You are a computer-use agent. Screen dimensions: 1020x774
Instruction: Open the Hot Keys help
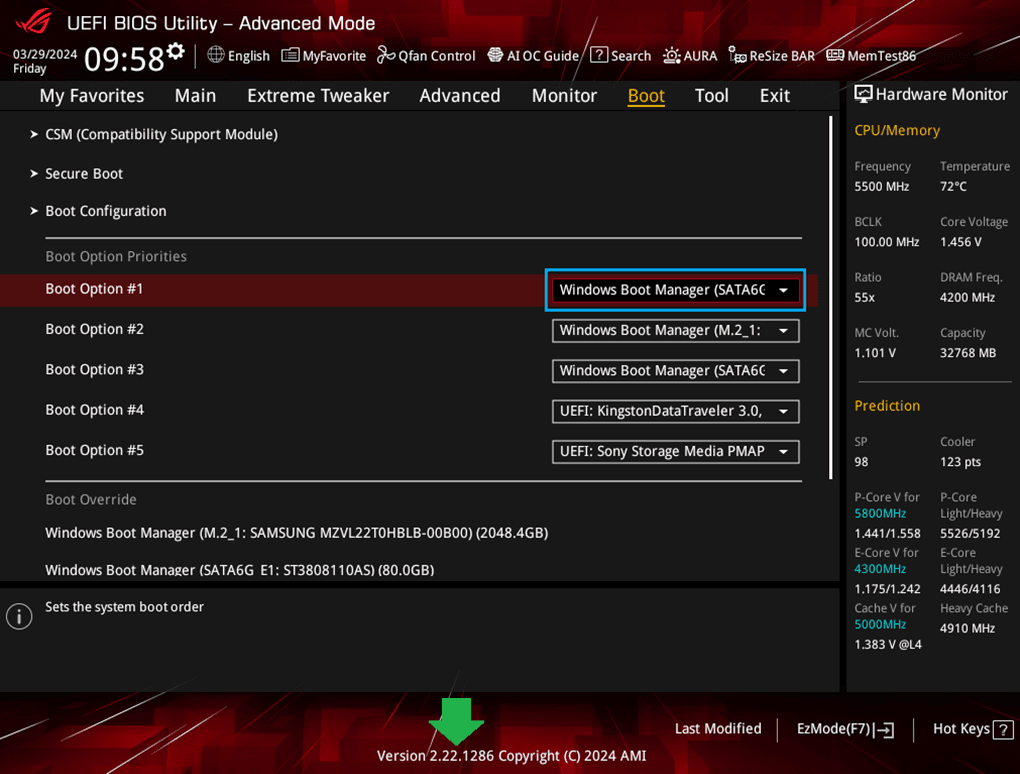point(973,730)
